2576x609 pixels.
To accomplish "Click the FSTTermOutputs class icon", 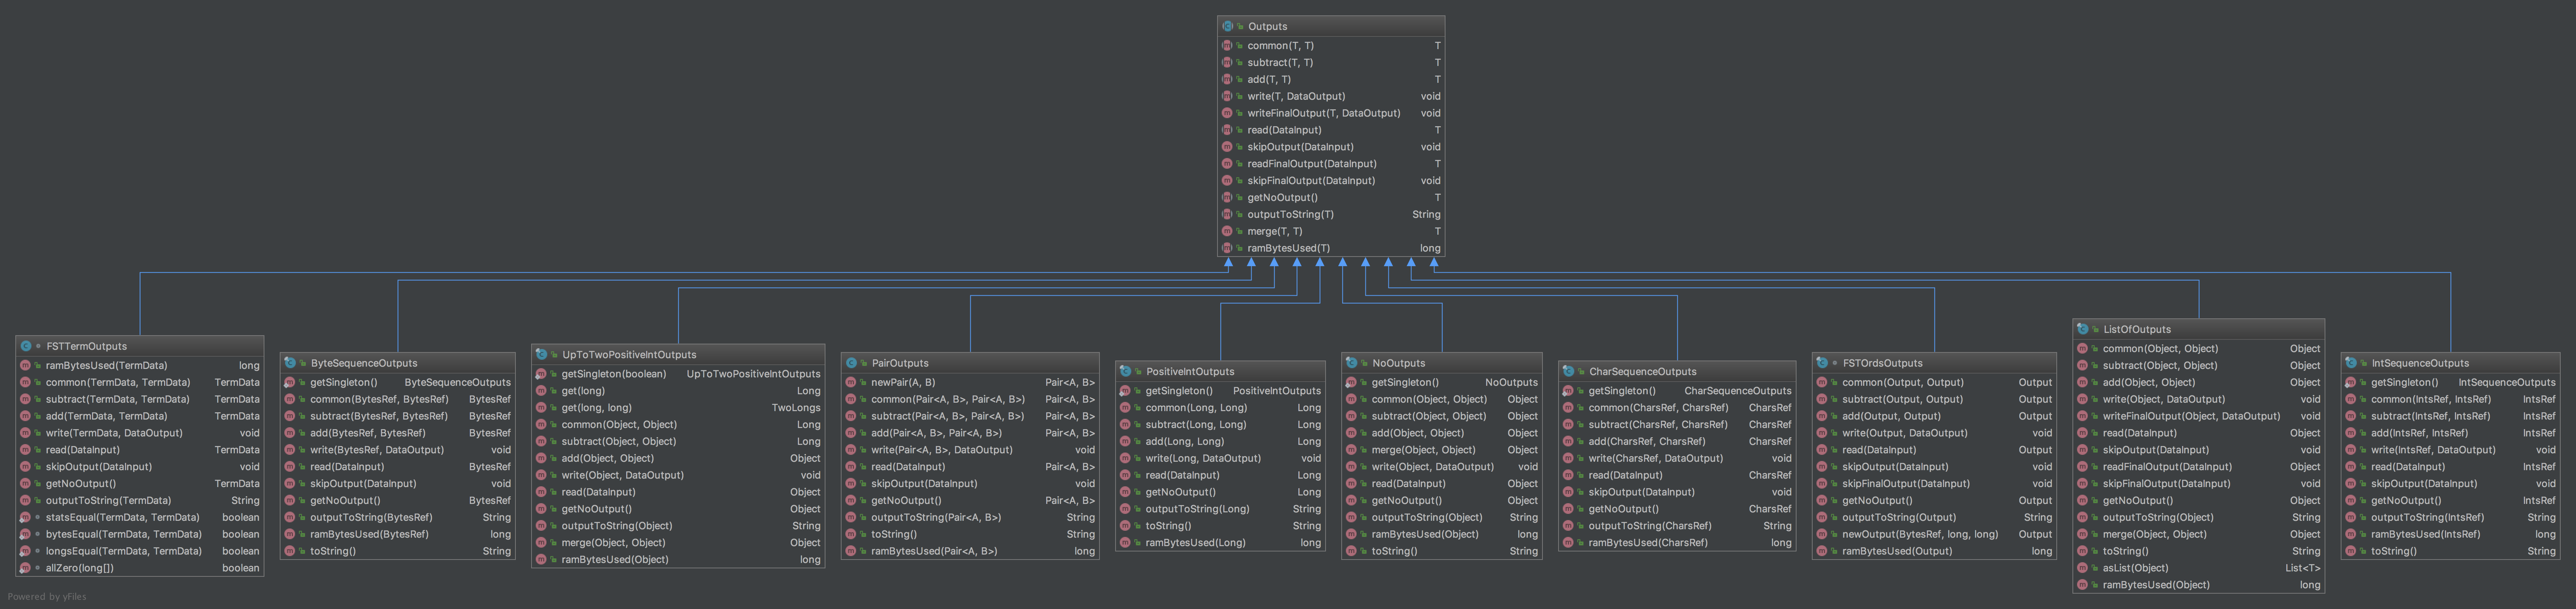I will [26, 346].
